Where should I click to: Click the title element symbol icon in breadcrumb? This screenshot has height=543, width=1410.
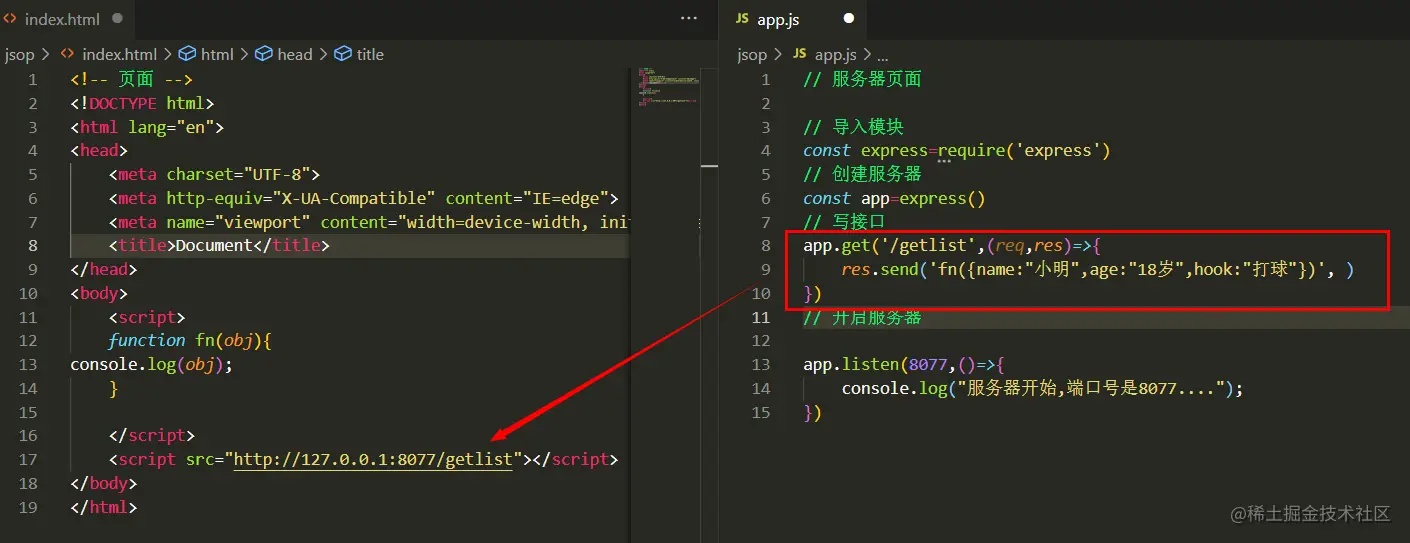(343, 54)
